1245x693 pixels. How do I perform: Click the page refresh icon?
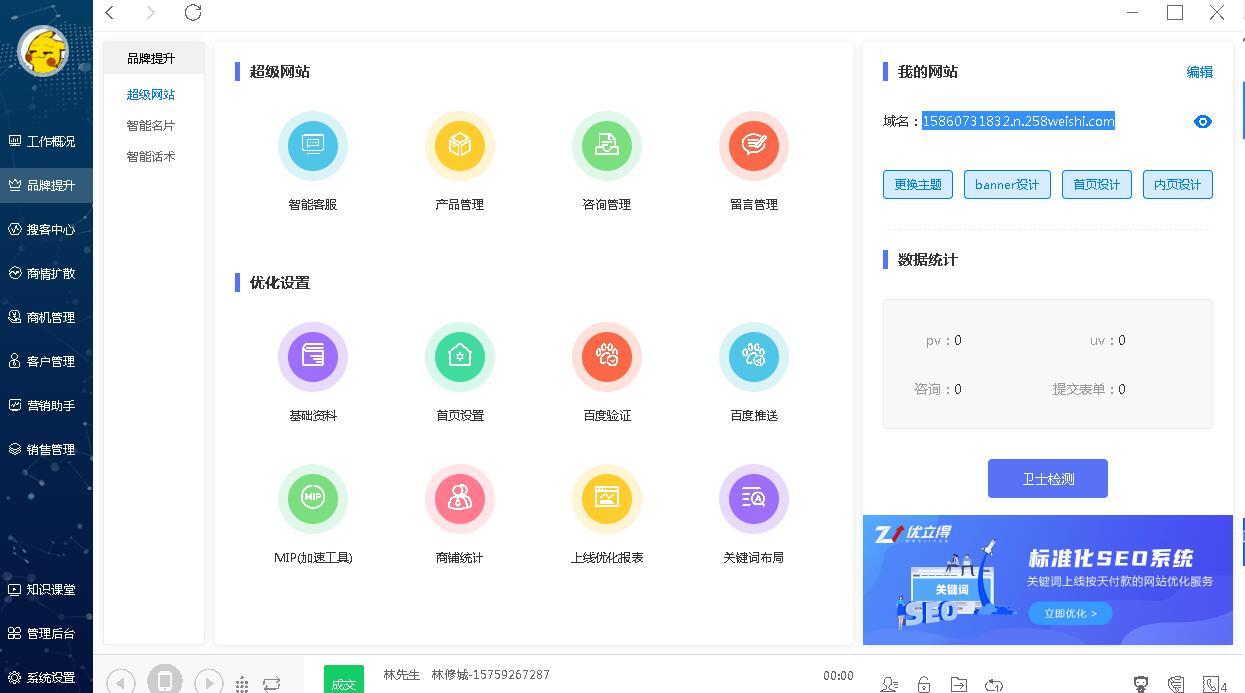[x=193, y=12]
